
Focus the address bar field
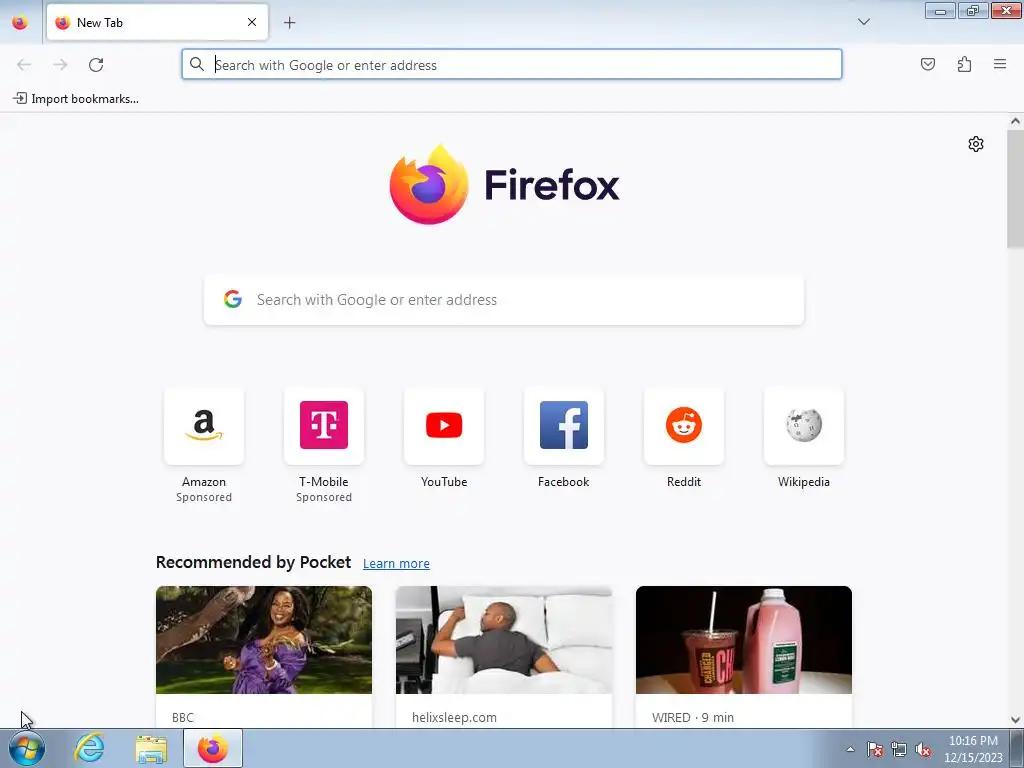(x=511, y=64)
